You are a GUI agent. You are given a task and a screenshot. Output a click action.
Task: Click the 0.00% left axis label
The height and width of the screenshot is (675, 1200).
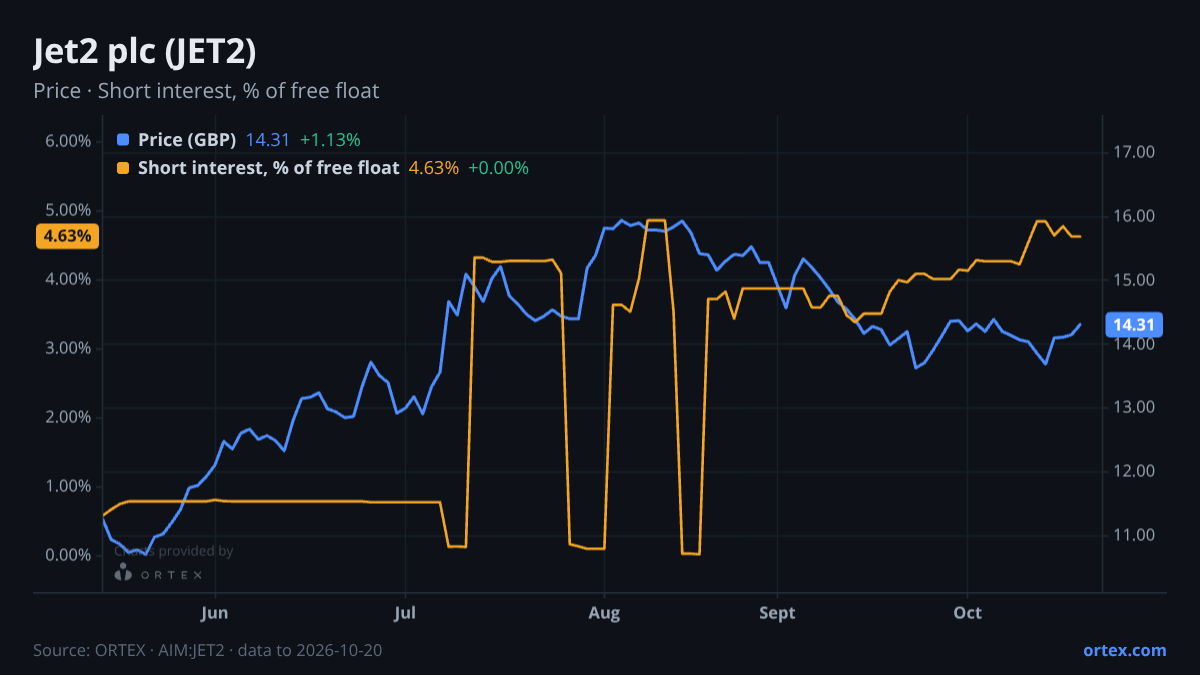(x=68, y=555)
